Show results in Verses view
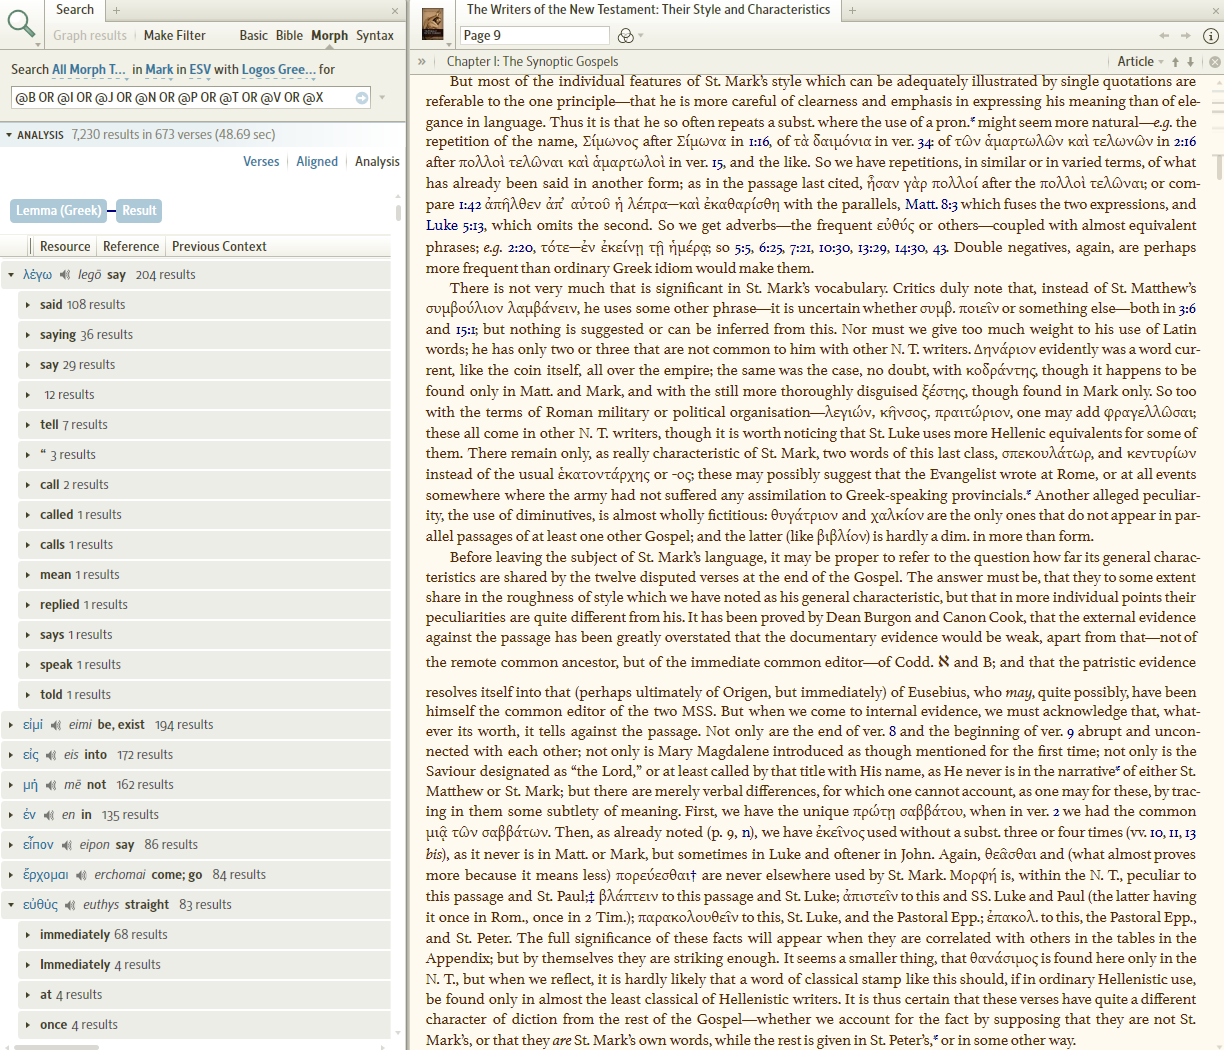 pos(261,162)
